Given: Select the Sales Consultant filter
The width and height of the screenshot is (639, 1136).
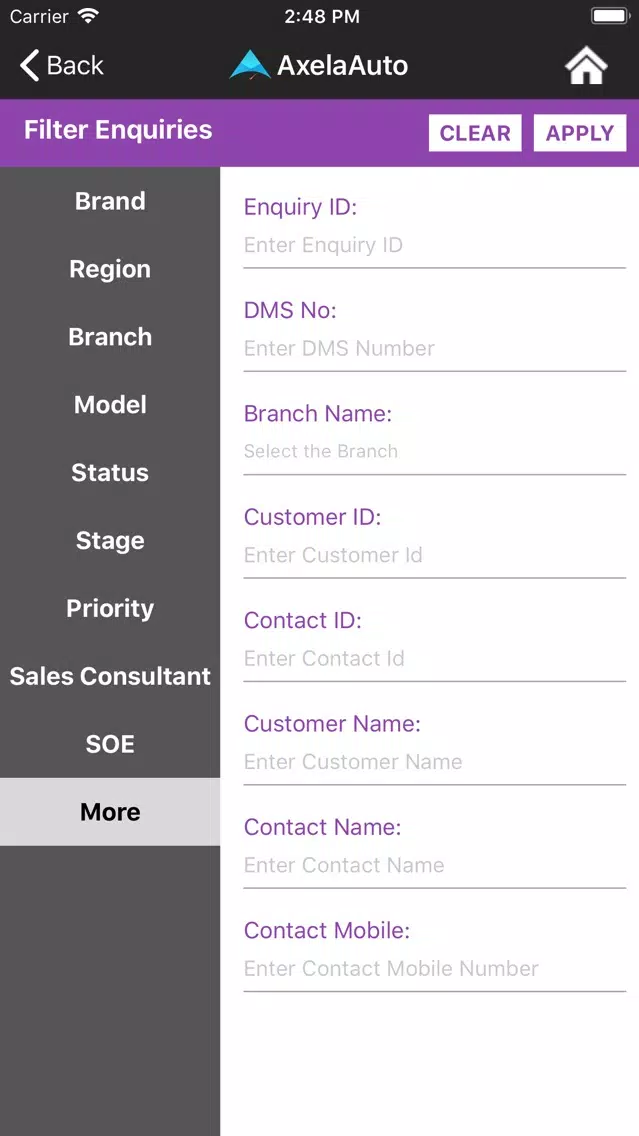Looking at the screenshot, I should coord(110,676).
